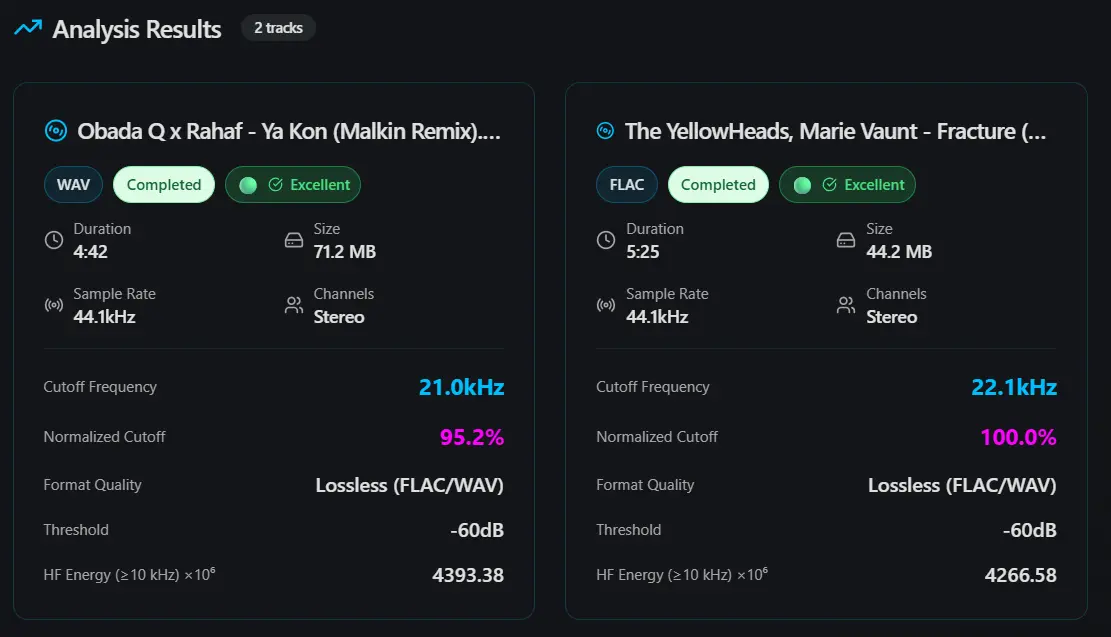Click the people icon by Channels in WAV card
This screenshot has height=637, width=1111.
pos(293,305)
